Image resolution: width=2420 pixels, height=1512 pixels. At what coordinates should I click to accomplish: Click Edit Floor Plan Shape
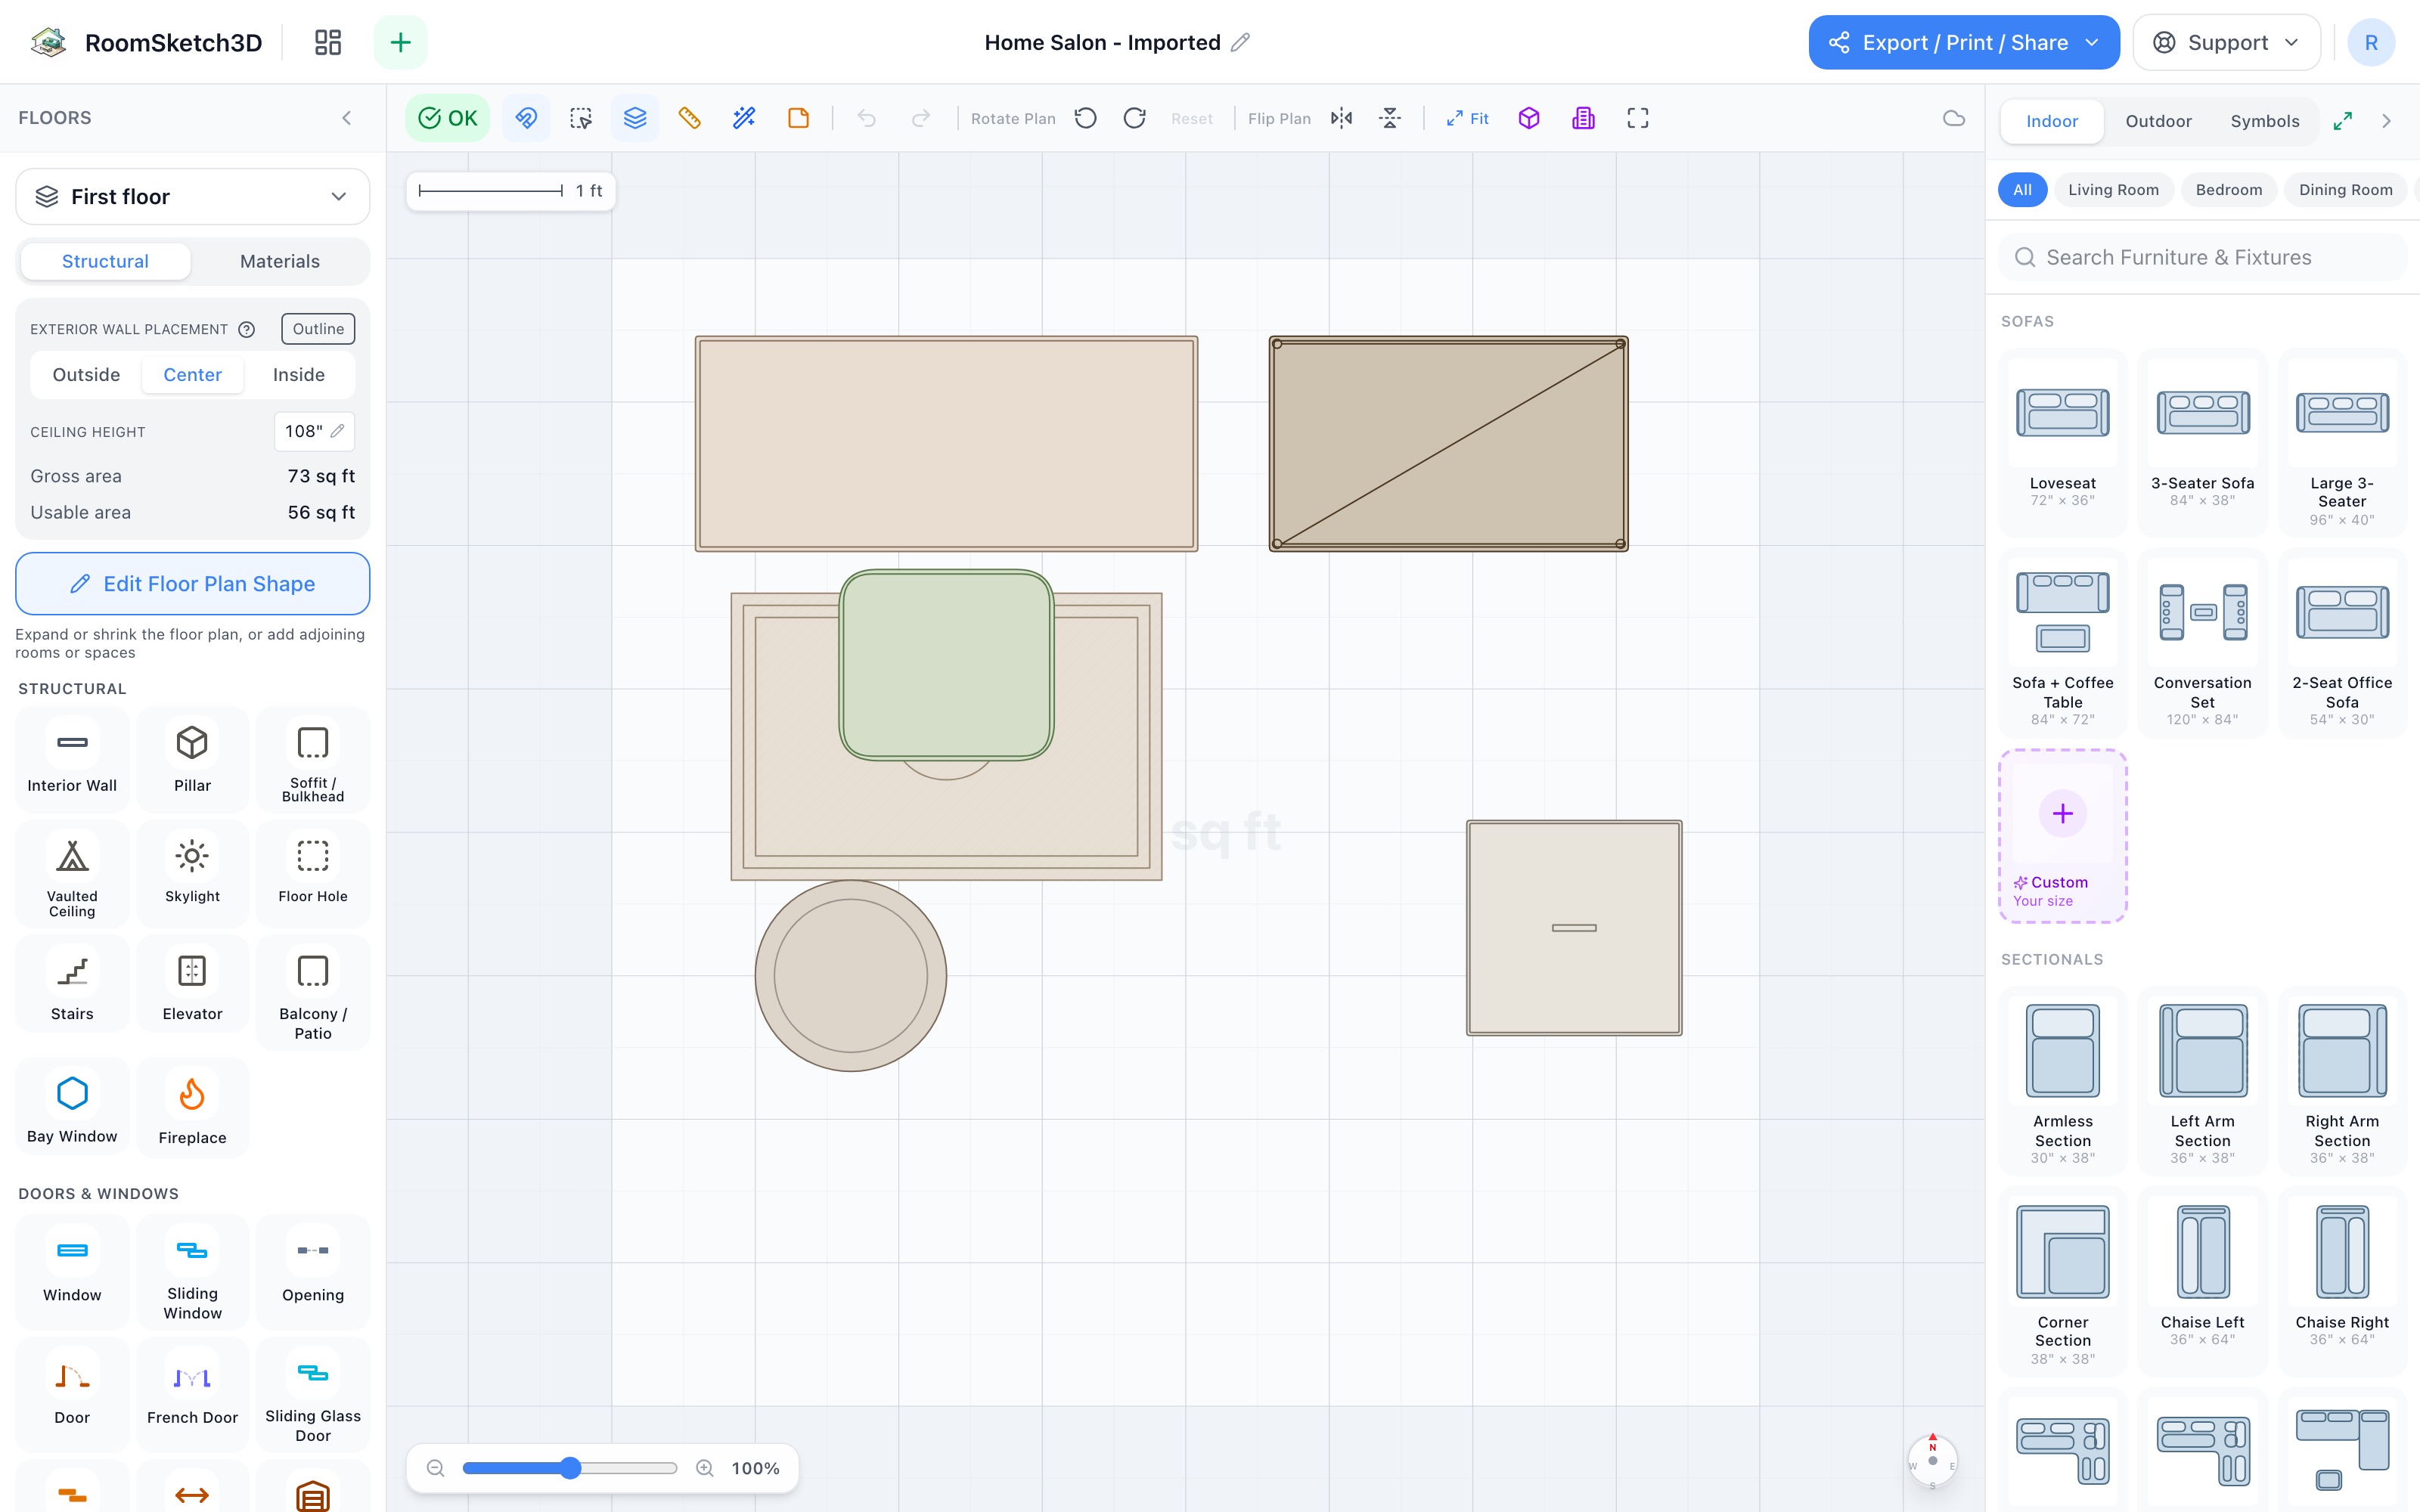click(x=193, y=584)
